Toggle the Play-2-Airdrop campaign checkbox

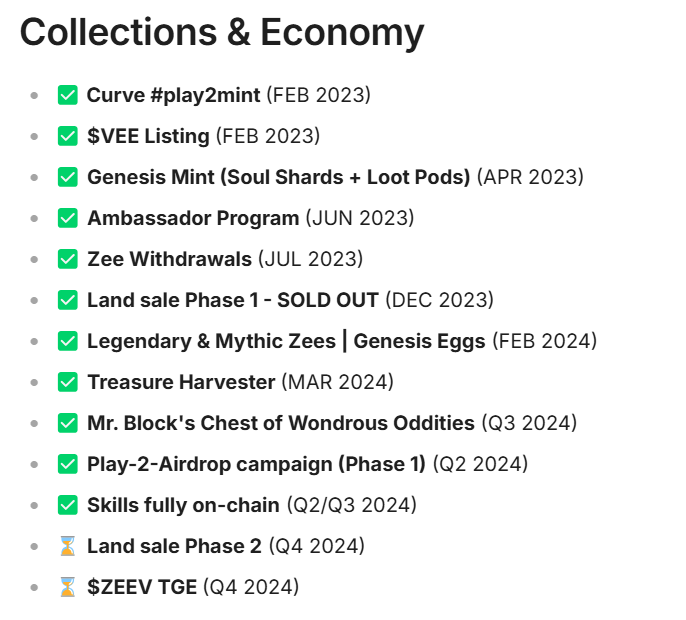(68, 464)
